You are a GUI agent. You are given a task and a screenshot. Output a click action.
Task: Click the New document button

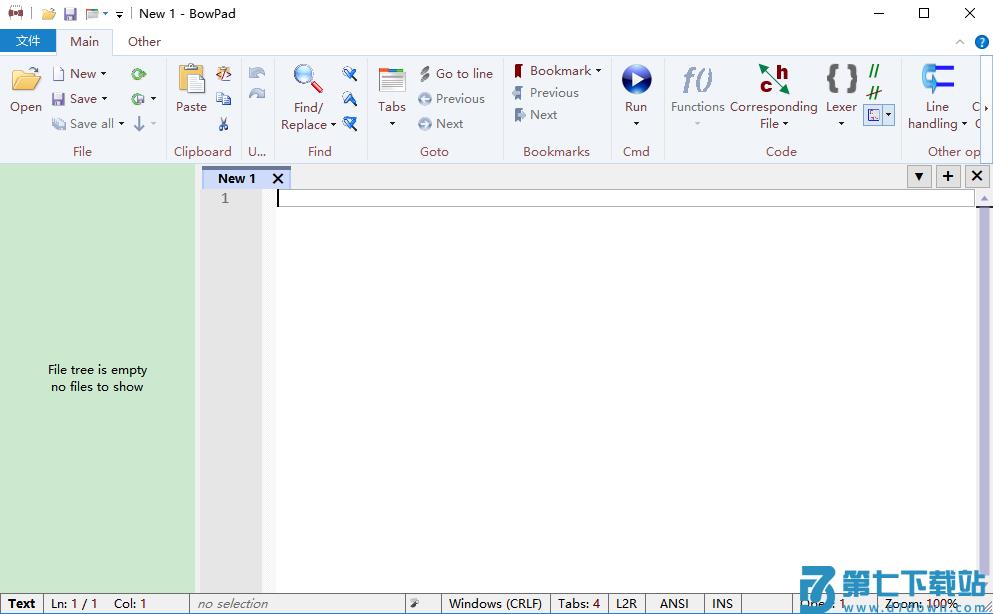click(x=76, y=73)
